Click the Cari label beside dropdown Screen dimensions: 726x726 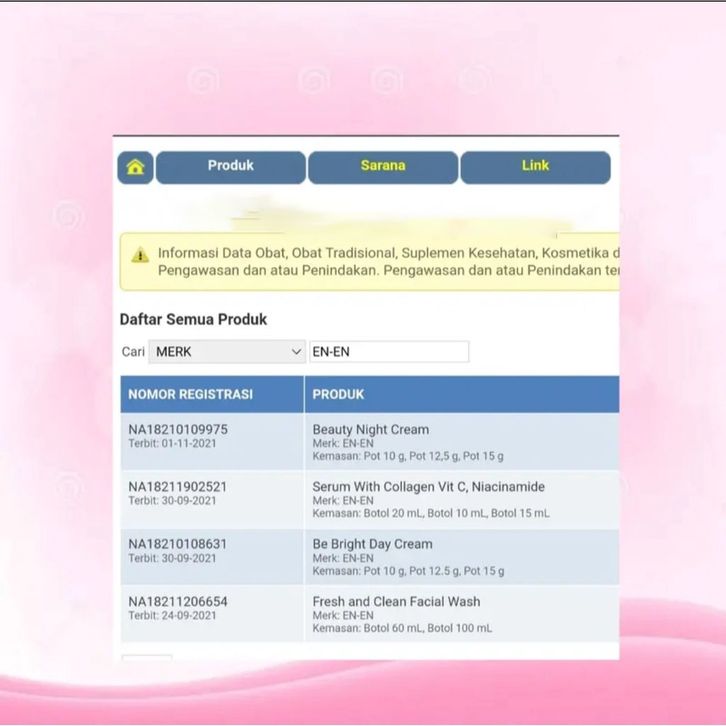tap(133, 352)
